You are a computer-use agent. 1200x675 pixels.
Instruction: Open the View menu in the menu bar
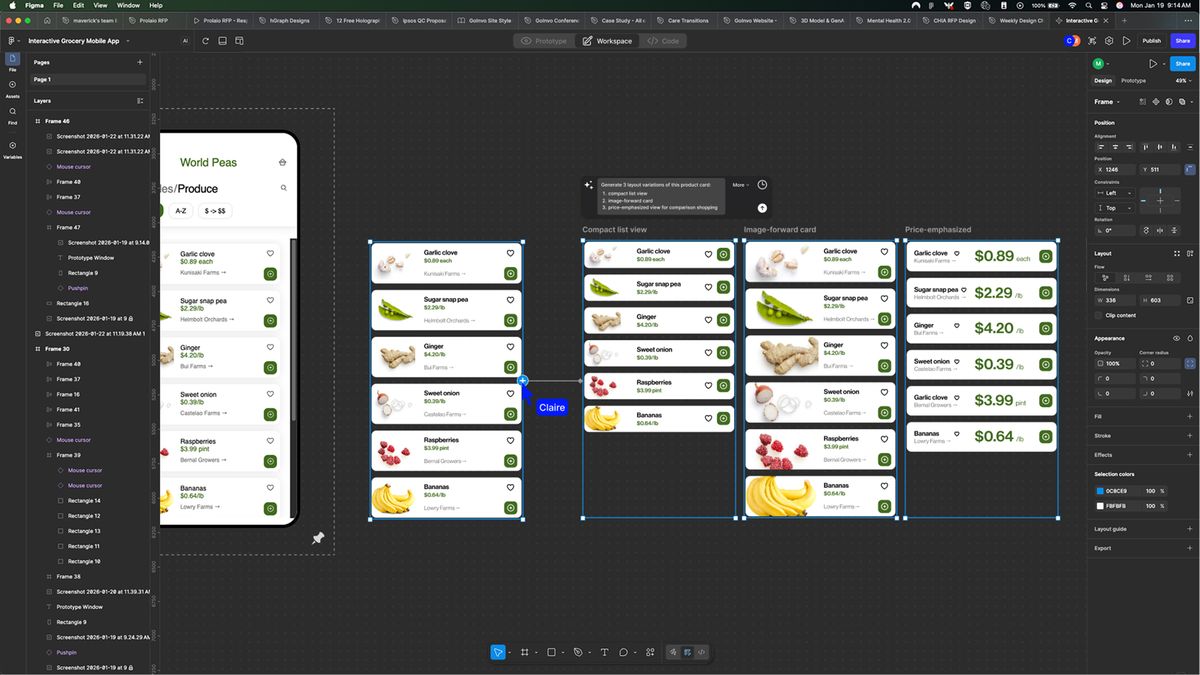(99, 4)
